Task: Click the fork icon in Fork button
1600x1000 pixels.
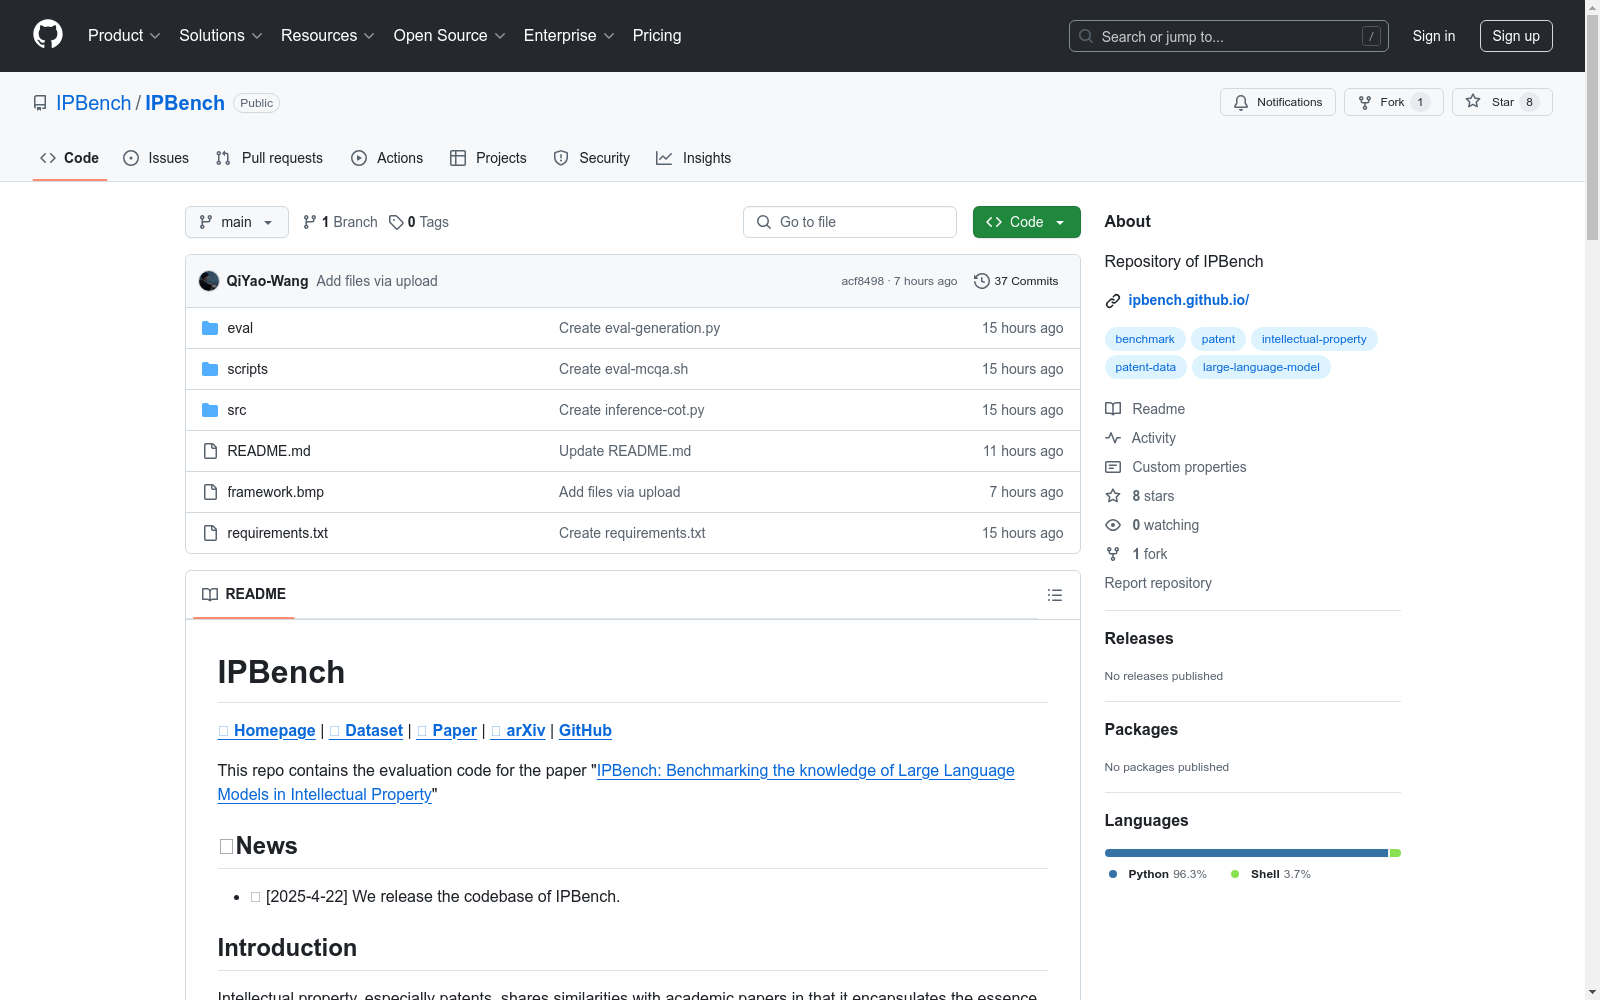Action: [1365, 102]
